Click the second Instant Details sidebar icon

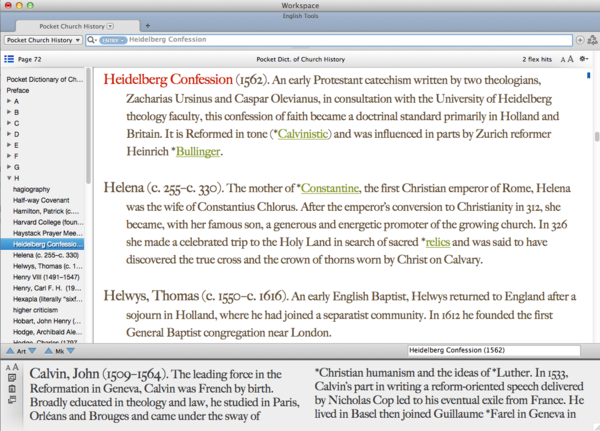click(x=12, y=389)
